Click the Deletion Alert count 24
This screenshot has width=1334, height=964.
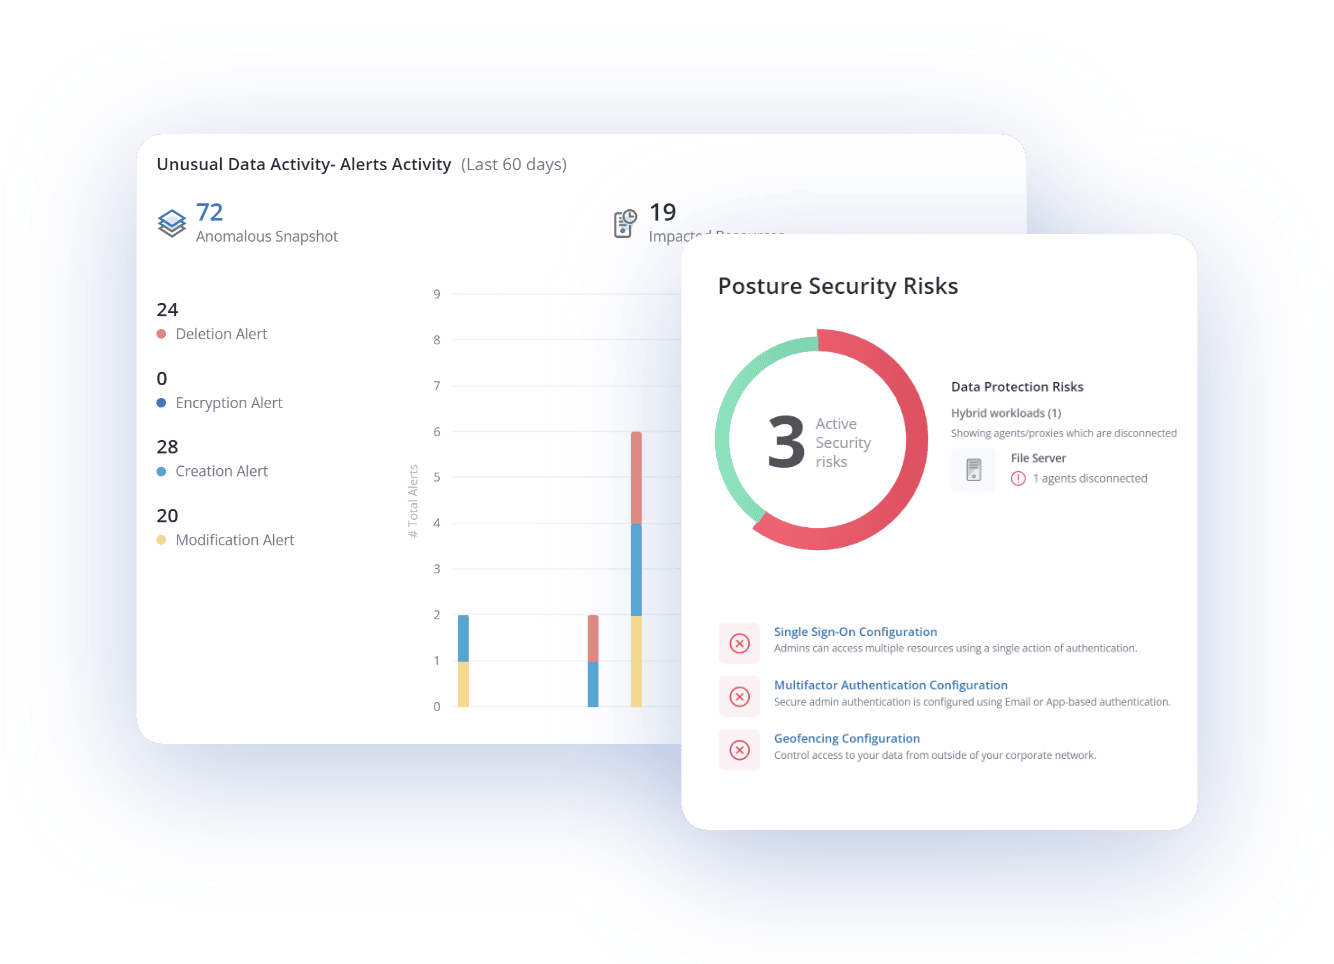pos(167,310)
